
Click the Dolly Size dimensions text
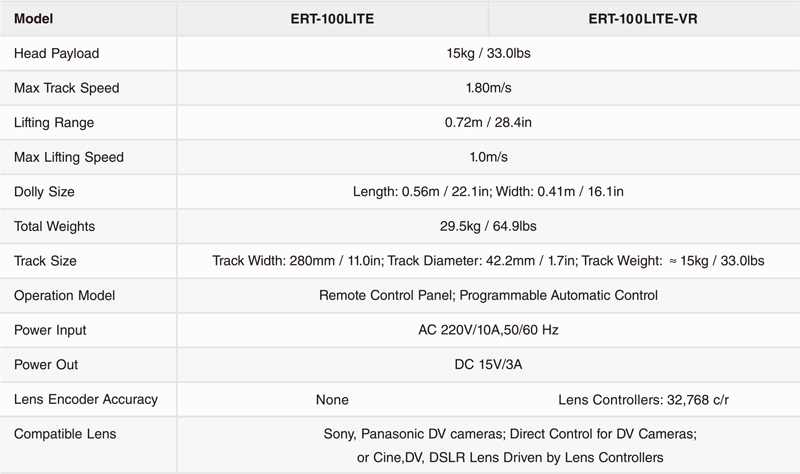point(488,192)
